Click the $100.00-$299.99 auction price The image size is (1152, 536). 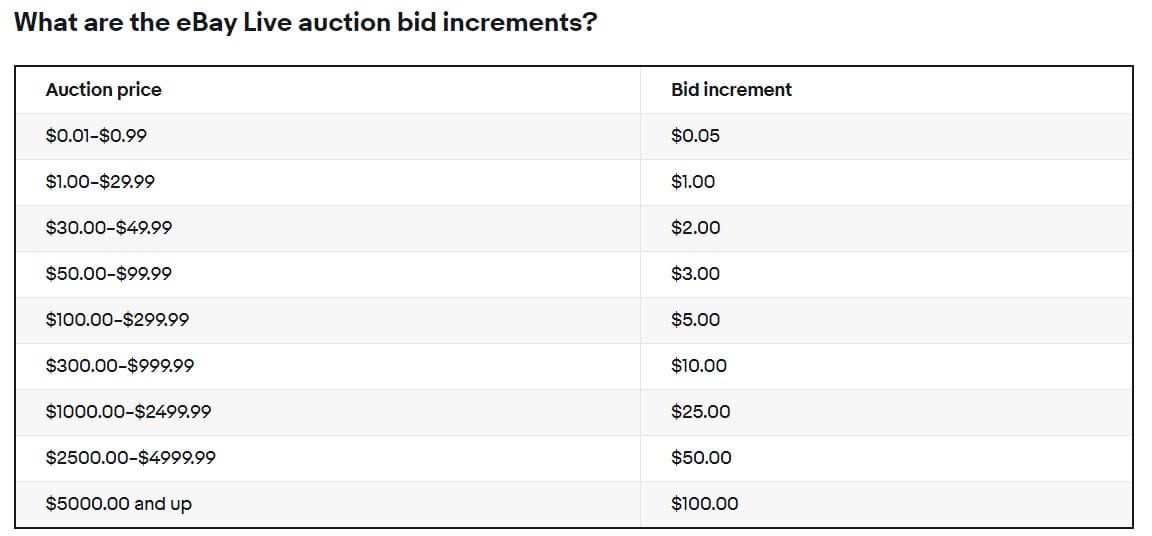click(117, 320)
